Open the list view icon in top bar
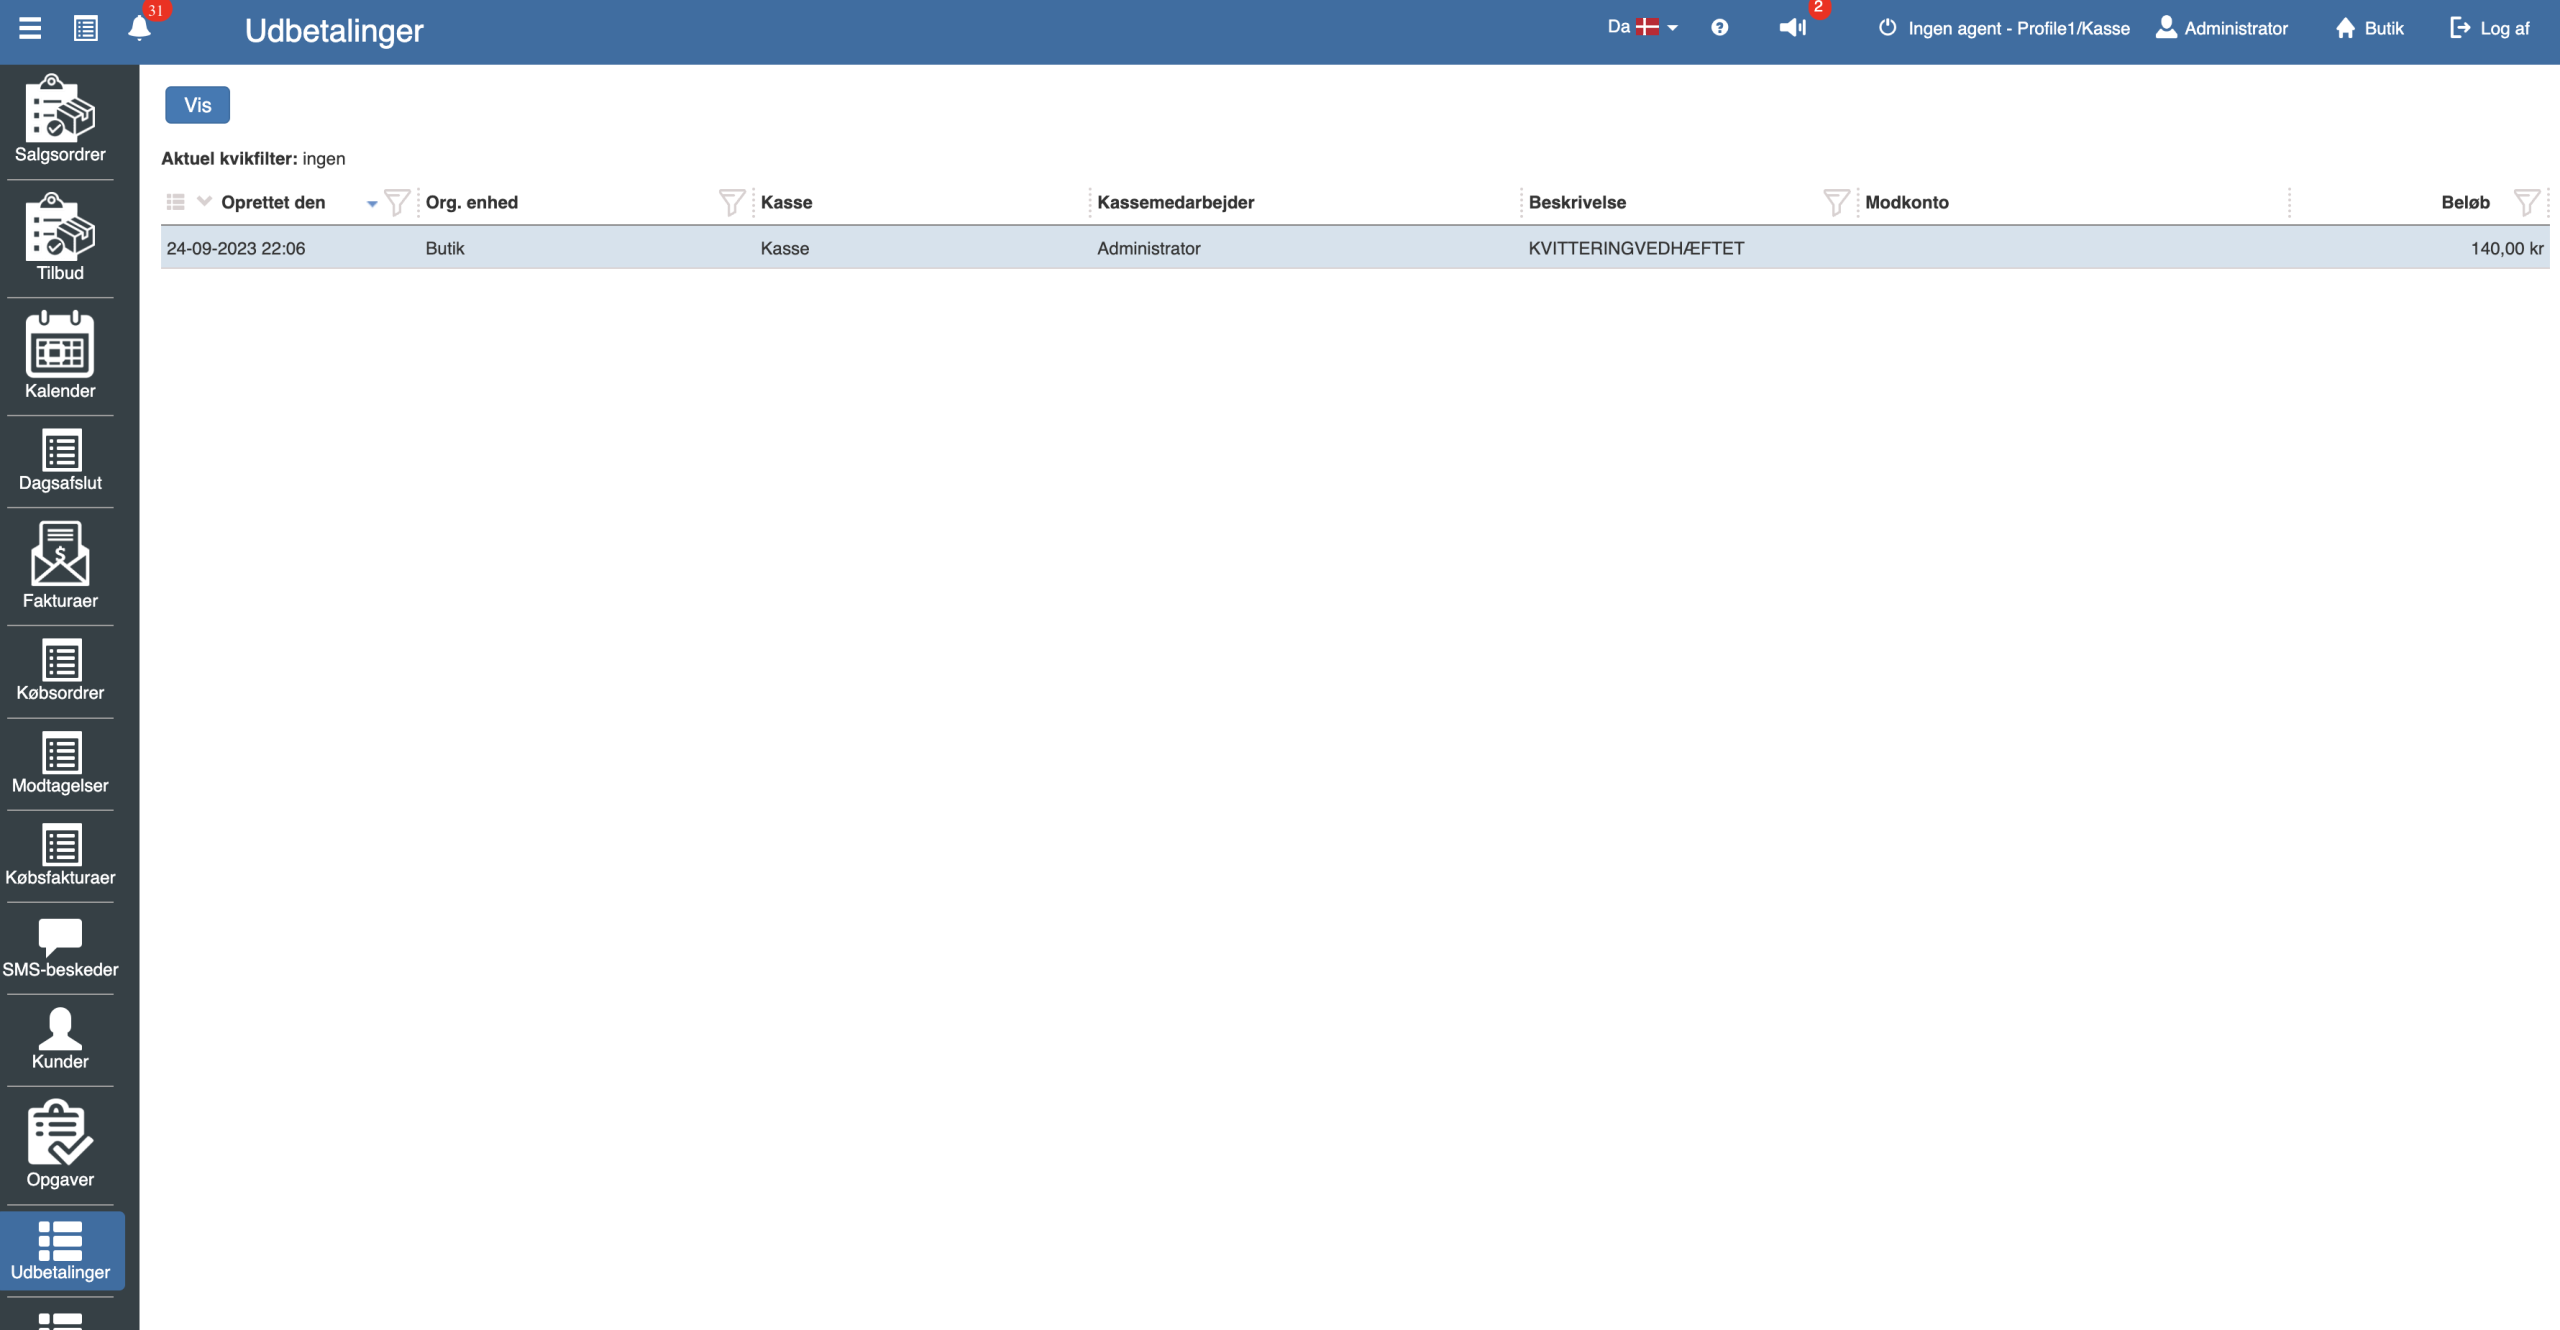The image size is (2560, 1330). point(86,28)
